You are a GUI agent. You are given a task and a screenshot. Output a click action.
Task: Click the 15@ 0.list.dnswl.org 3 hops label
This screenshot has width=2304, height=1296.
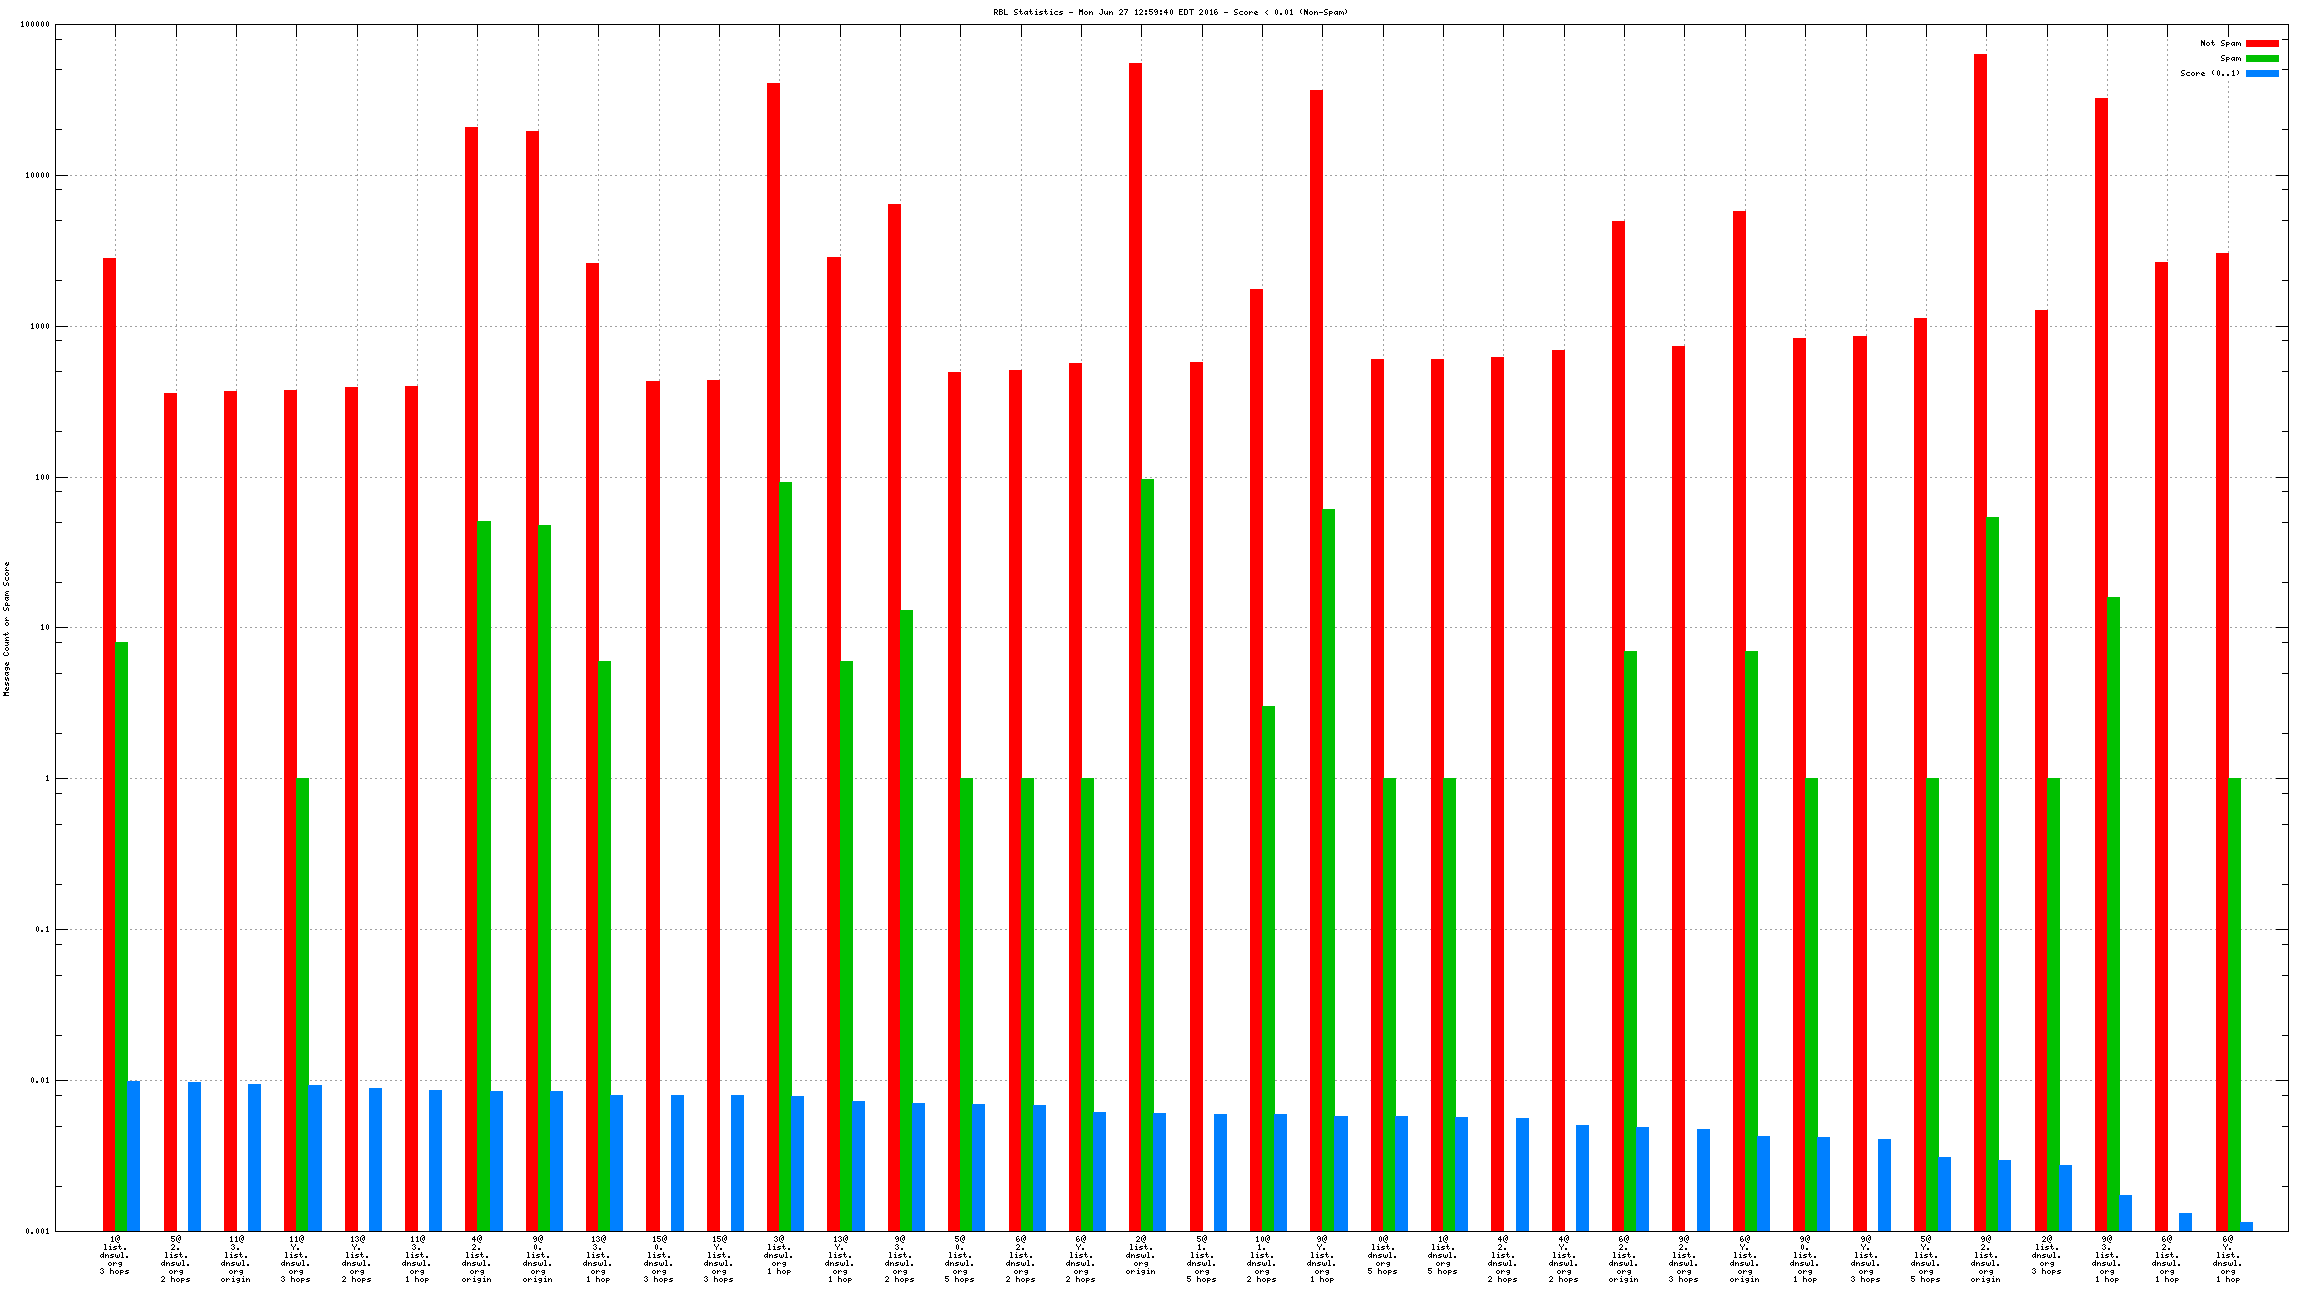[659, 1259]
